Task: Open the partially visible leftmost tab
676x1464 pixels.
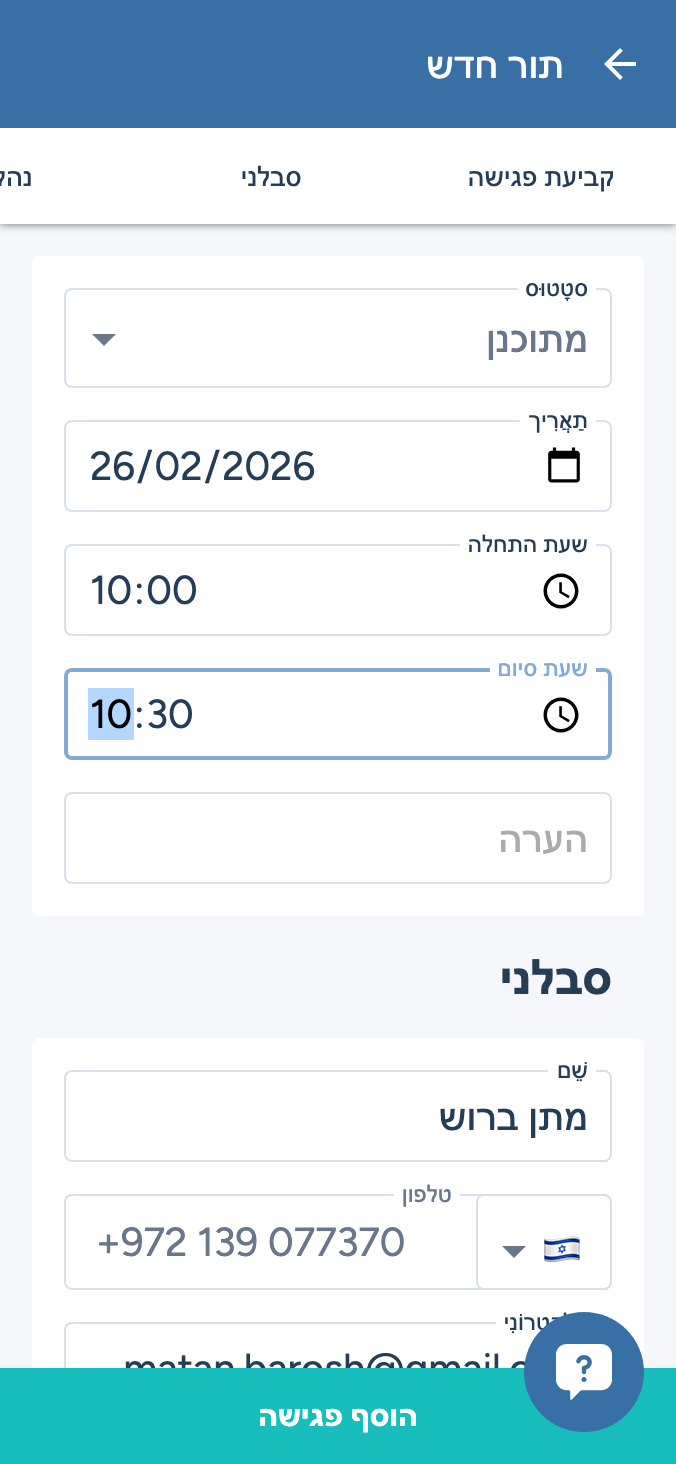Action: (16, 178)
